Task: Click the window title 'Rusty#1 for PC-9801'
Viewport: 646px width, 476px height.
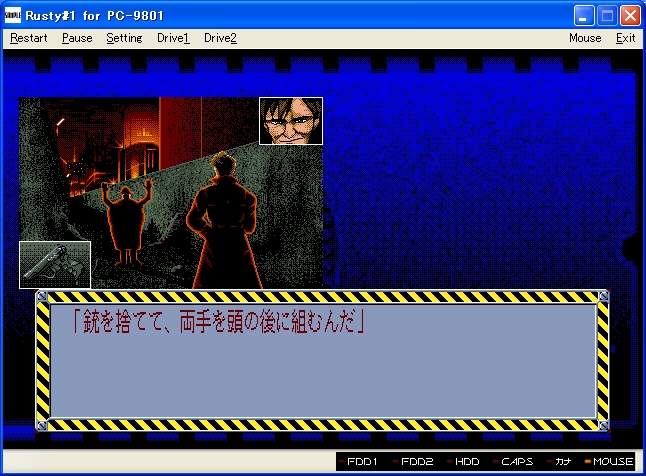Action: [94, 16]
